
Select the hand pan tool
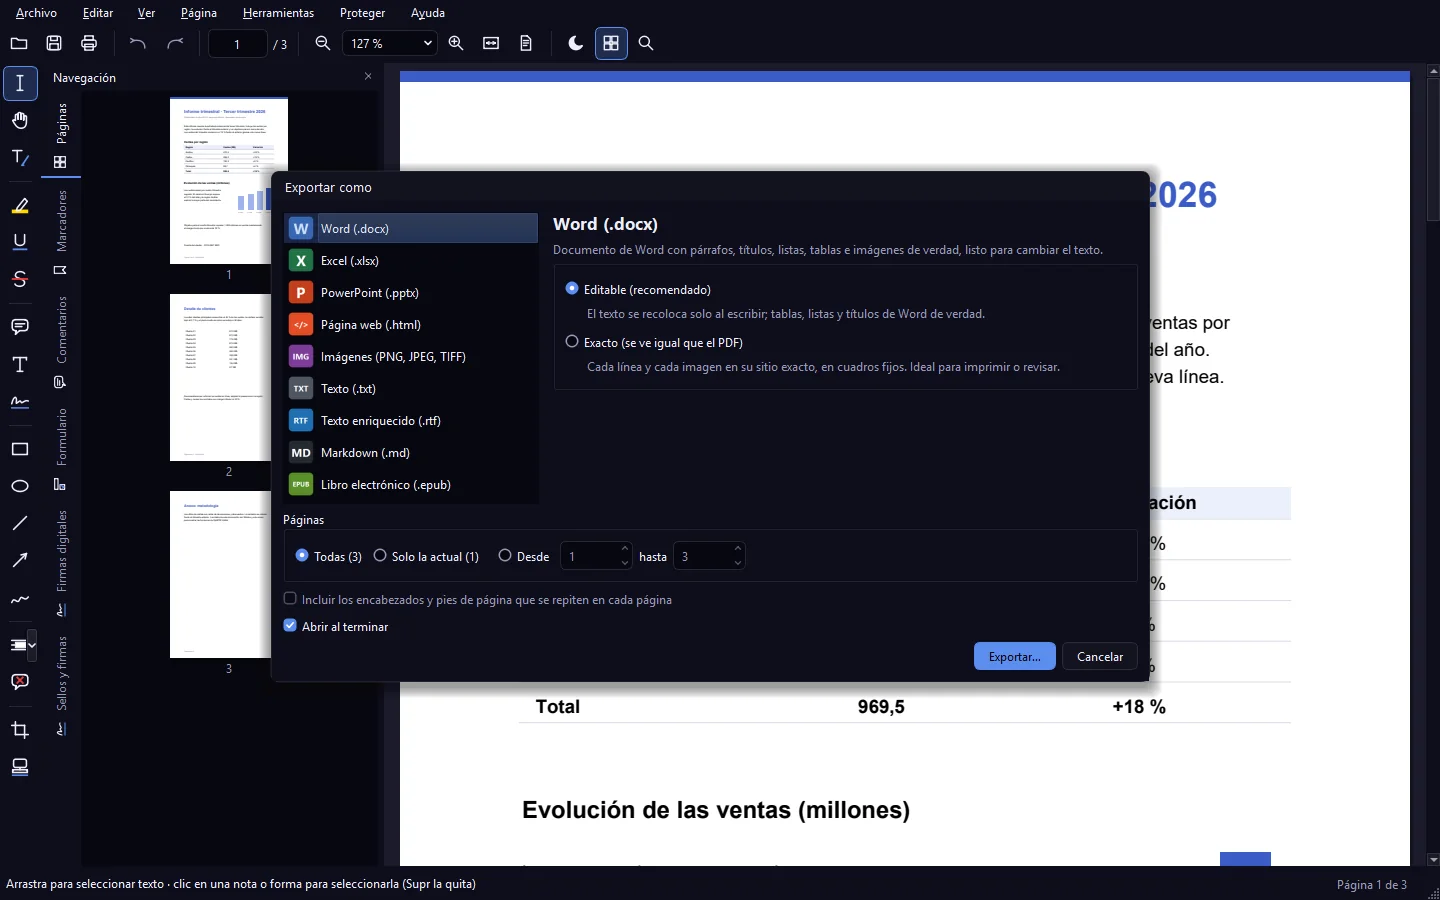(20, 121)
